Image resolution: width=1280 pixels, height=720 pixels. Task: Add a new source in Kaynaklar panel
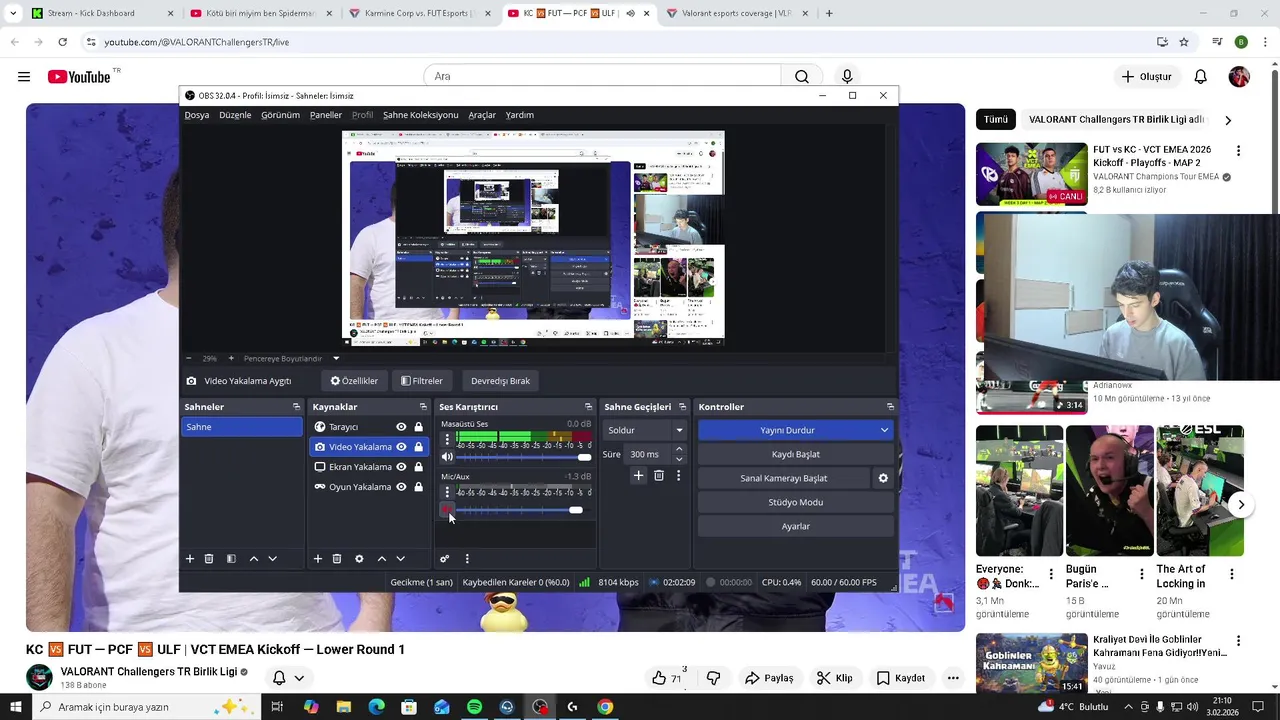318,559
